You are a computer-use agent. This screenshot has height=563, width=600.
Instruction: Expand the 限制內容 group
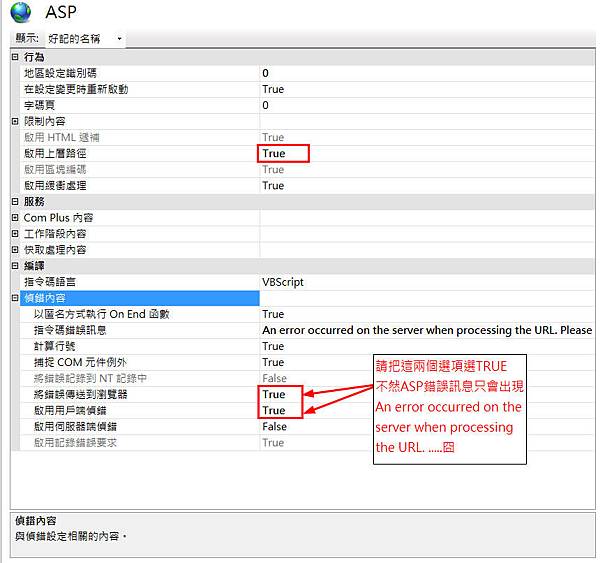point(15,121)
